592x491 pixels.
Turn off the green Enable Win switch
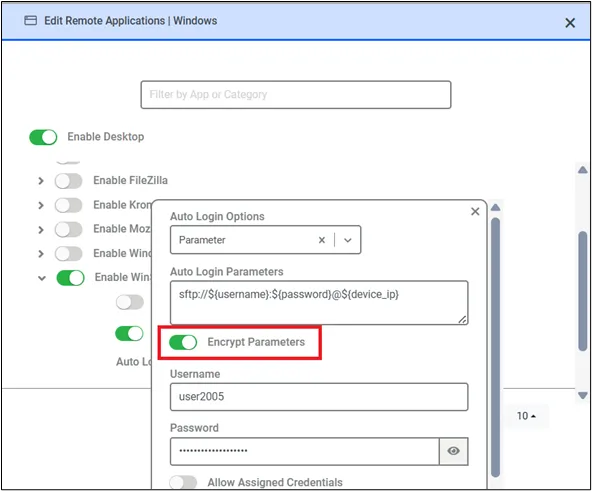click(70, 278)
